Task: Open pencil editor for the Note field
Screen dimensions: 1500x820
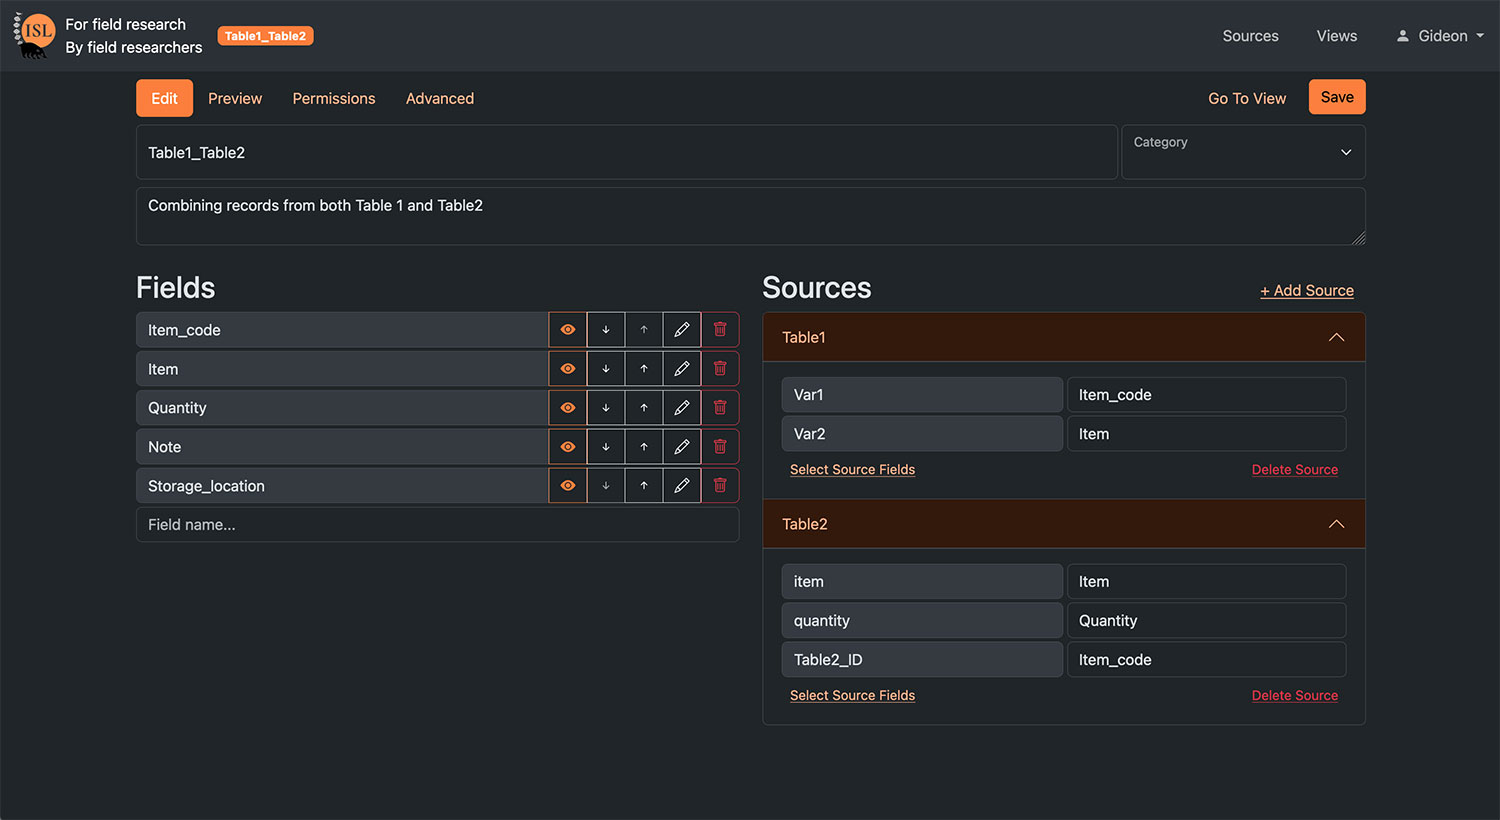Action: 682,447
